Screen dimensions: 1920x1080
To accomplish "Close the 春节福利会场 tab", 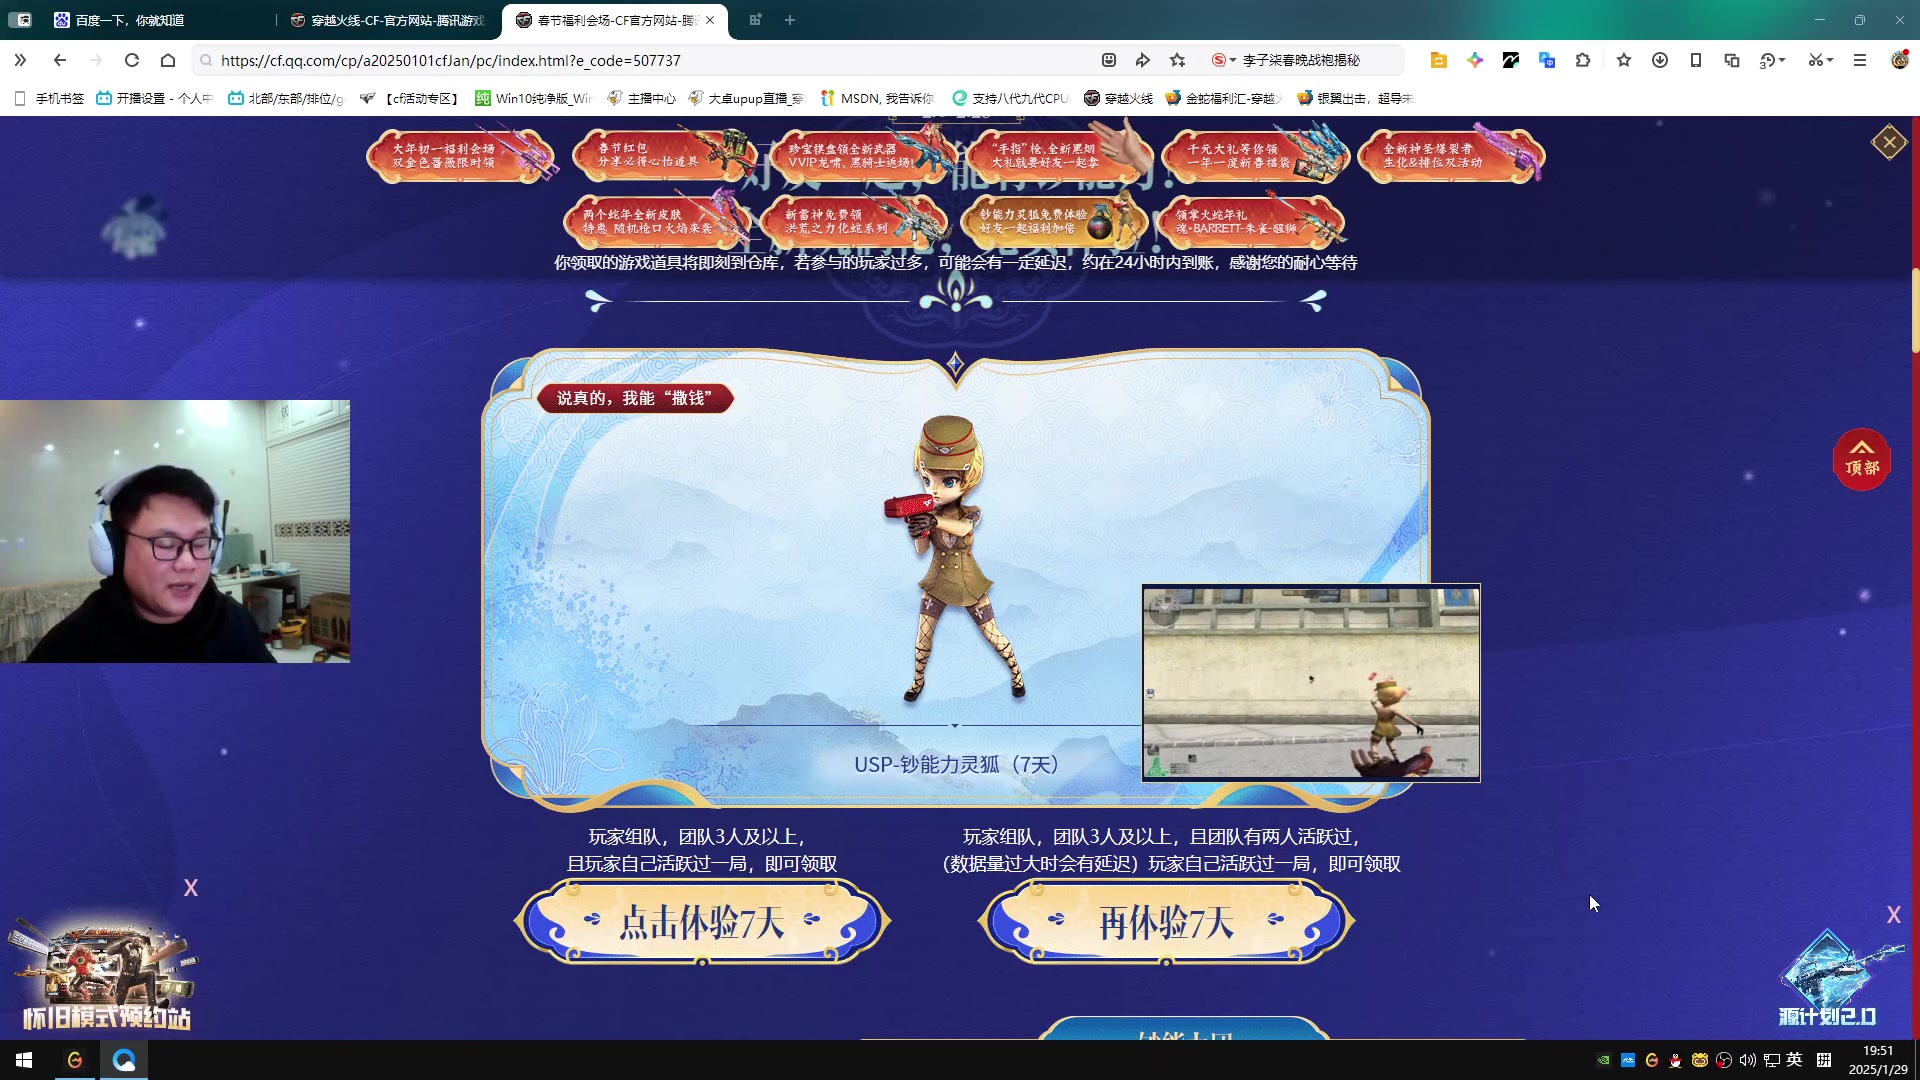I will (710, 20).
